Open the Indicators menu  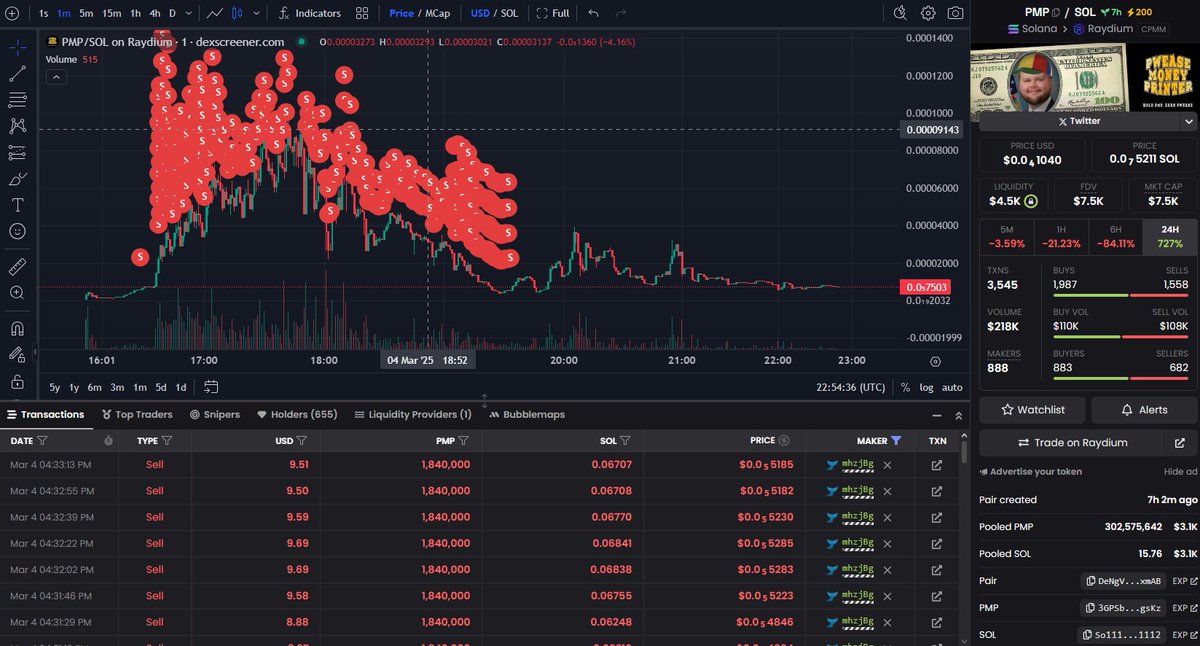(x=310, y=13)
